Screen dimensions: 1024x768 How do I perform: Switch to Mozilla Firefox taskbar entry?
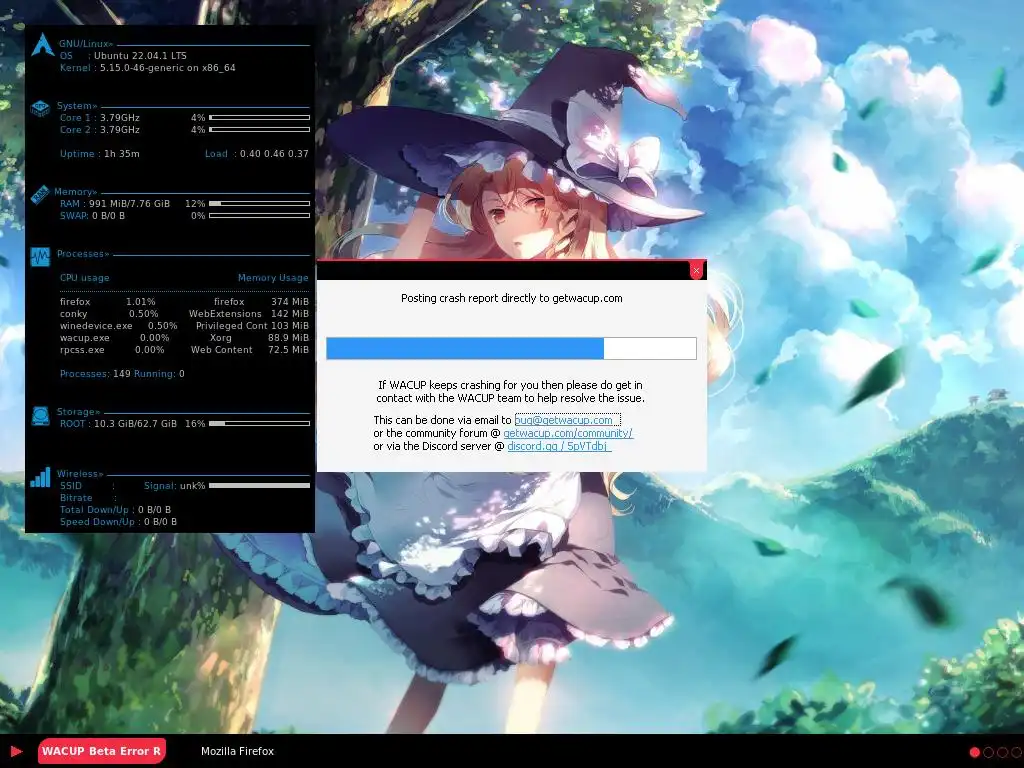tap(237, 751)
